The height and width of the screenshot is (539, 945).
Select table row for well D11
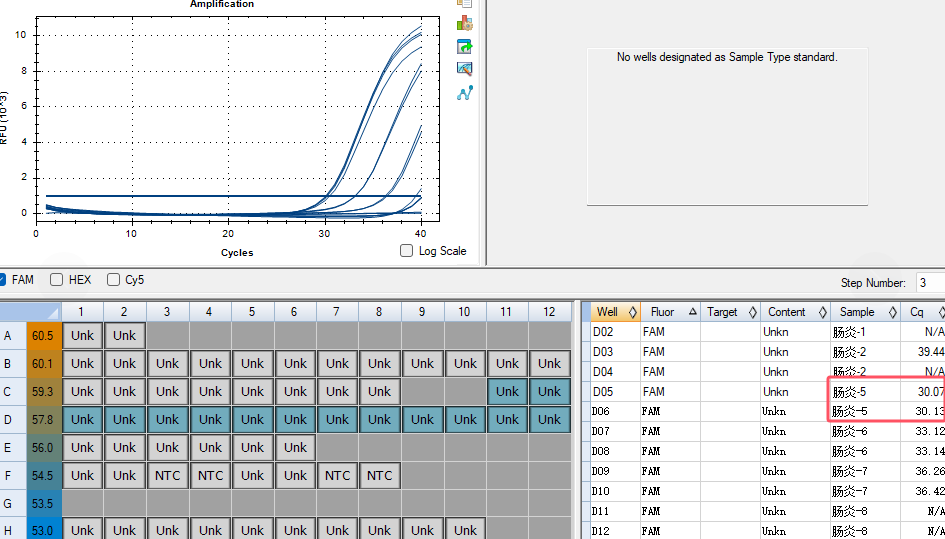pyautogui.click(x=768, y=511)
